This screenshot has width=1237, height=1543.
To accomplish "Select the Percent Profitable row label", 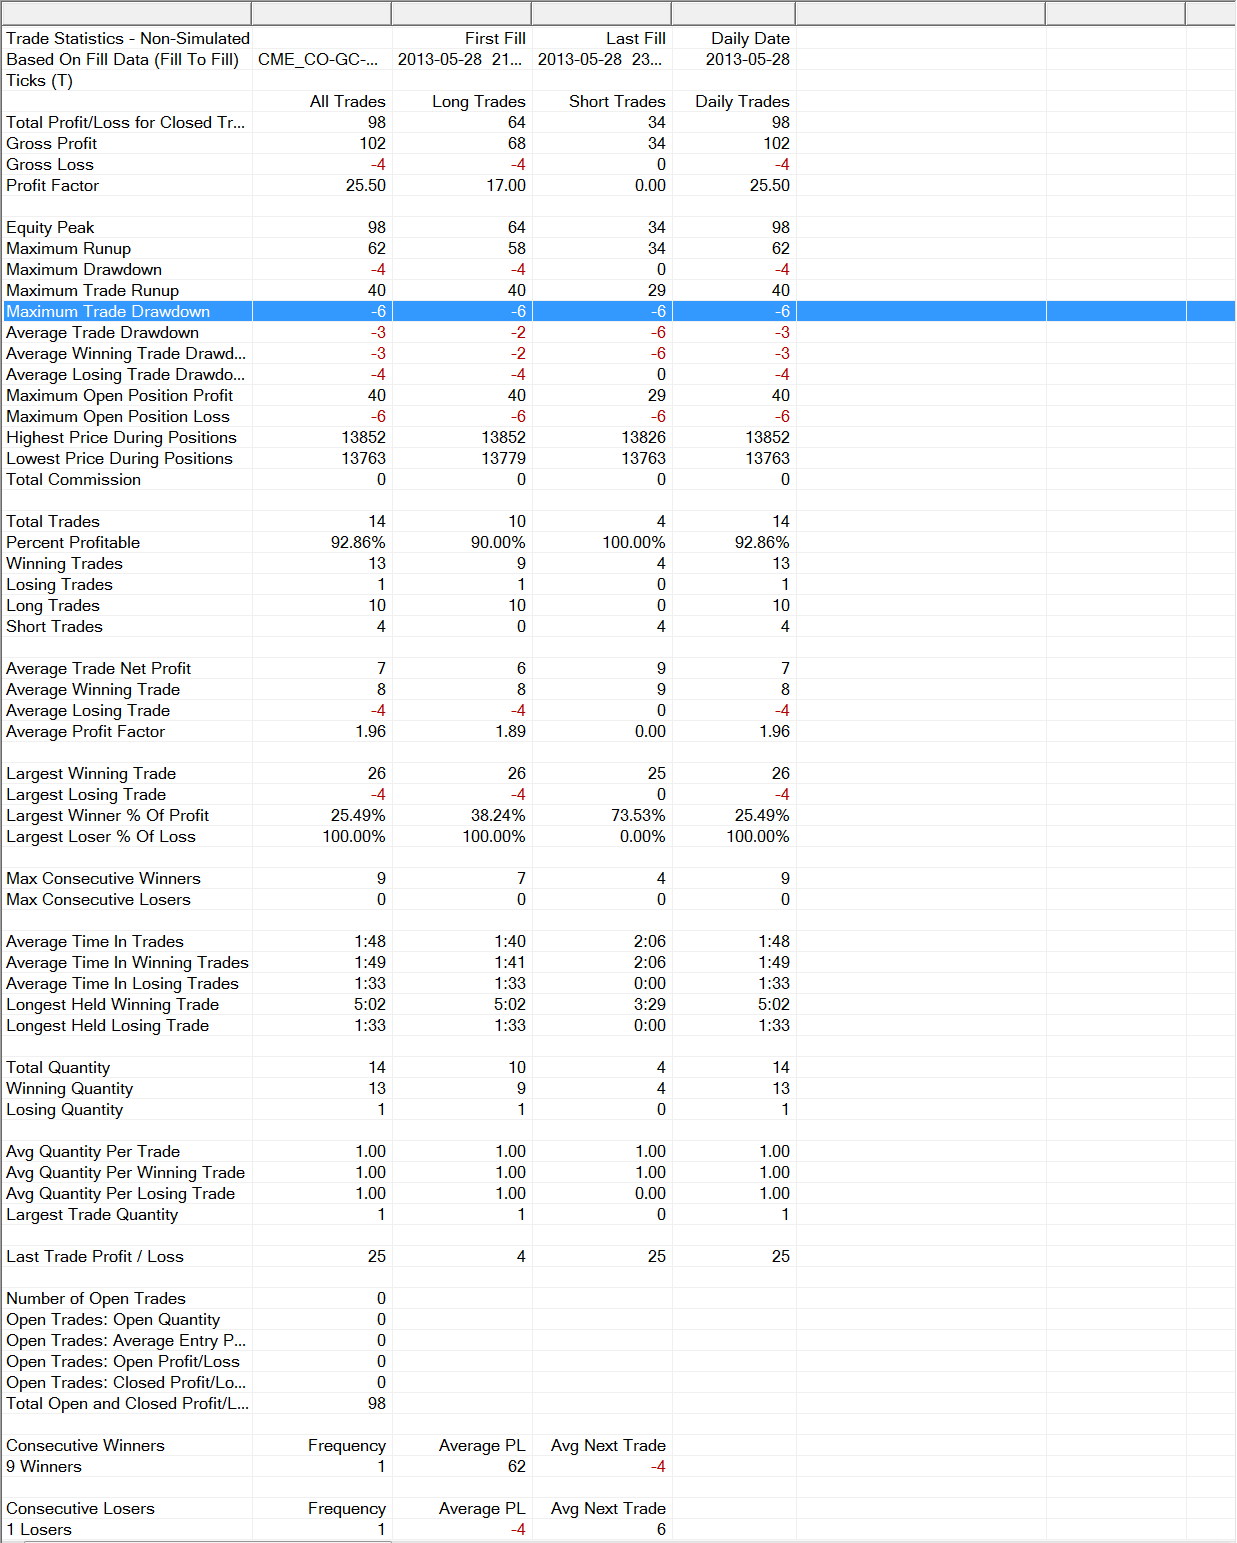I will point(73,542).
